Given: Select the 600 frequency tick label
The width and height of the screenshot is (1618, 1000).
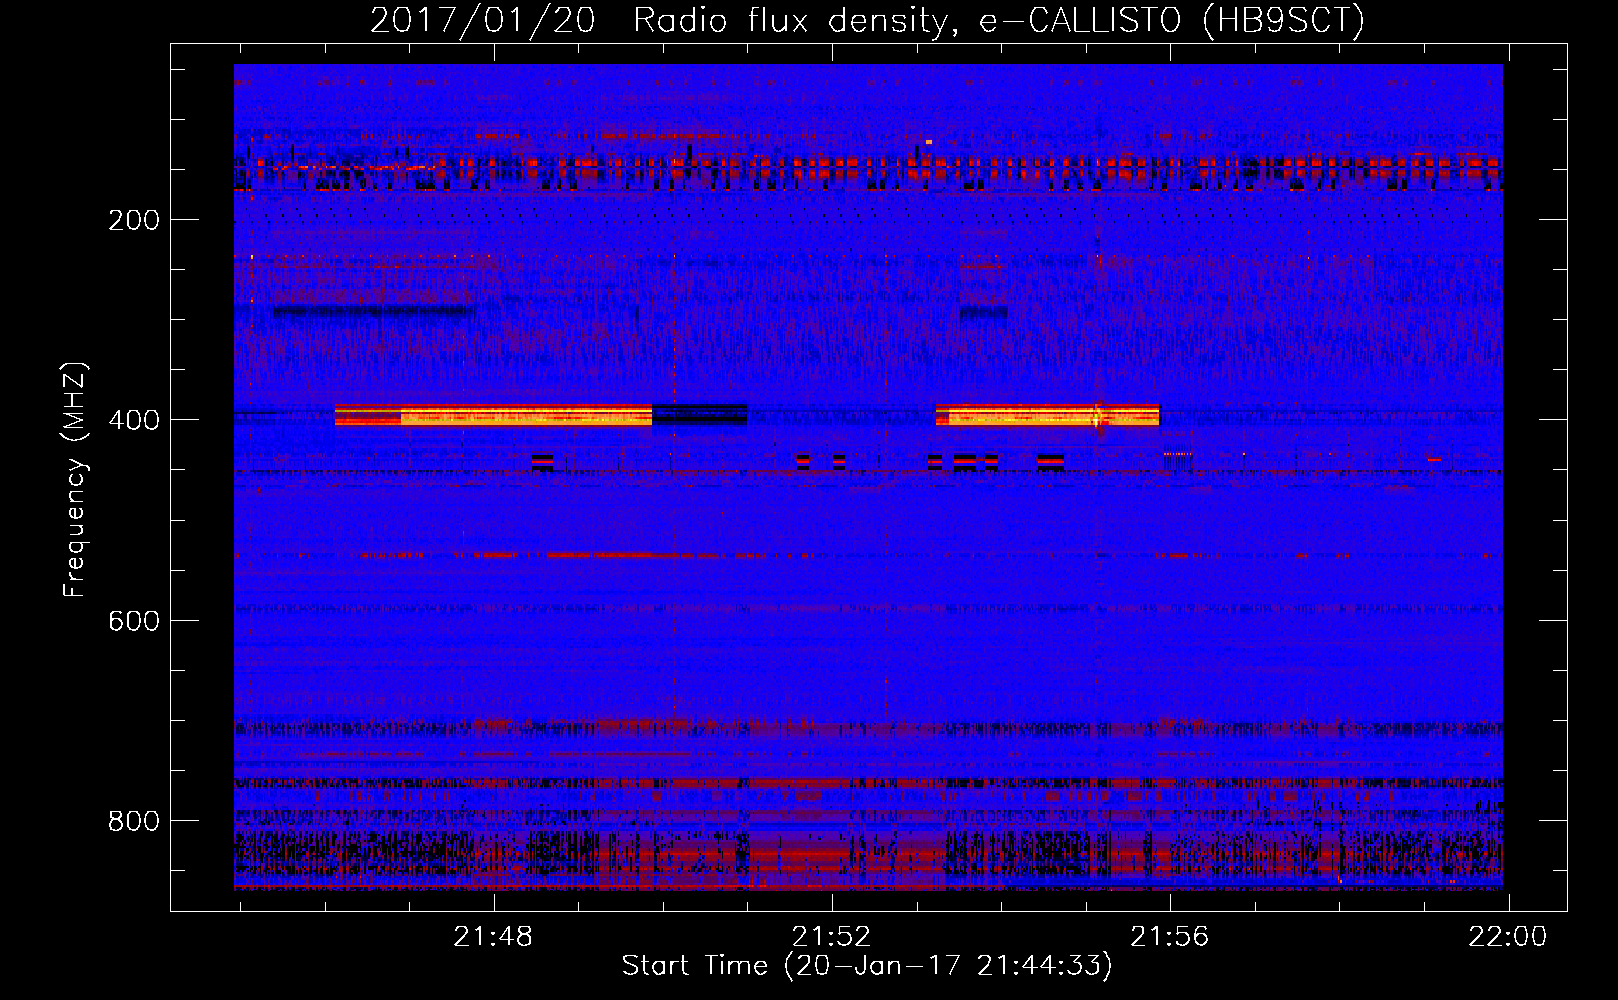Looking at the screenshot, I should click(x=134, y=621).
